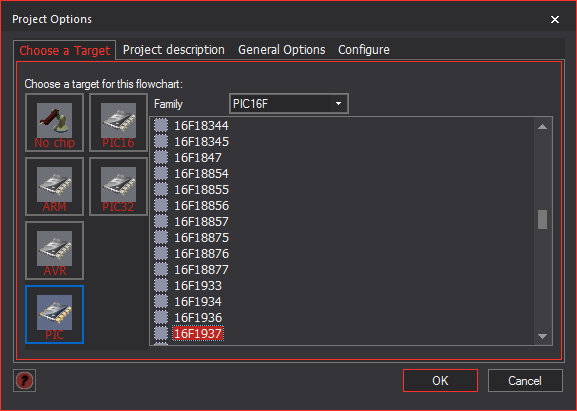Select 16F1847 from the device list
This screenshot has width=577, height=411.
pos(198,157)
